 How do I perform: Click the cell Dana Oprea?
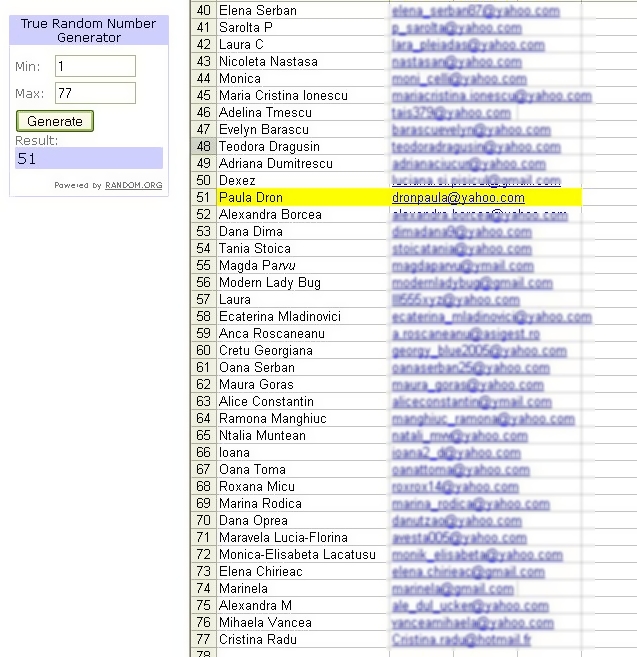pyautogui.click(x=303, y=520)
